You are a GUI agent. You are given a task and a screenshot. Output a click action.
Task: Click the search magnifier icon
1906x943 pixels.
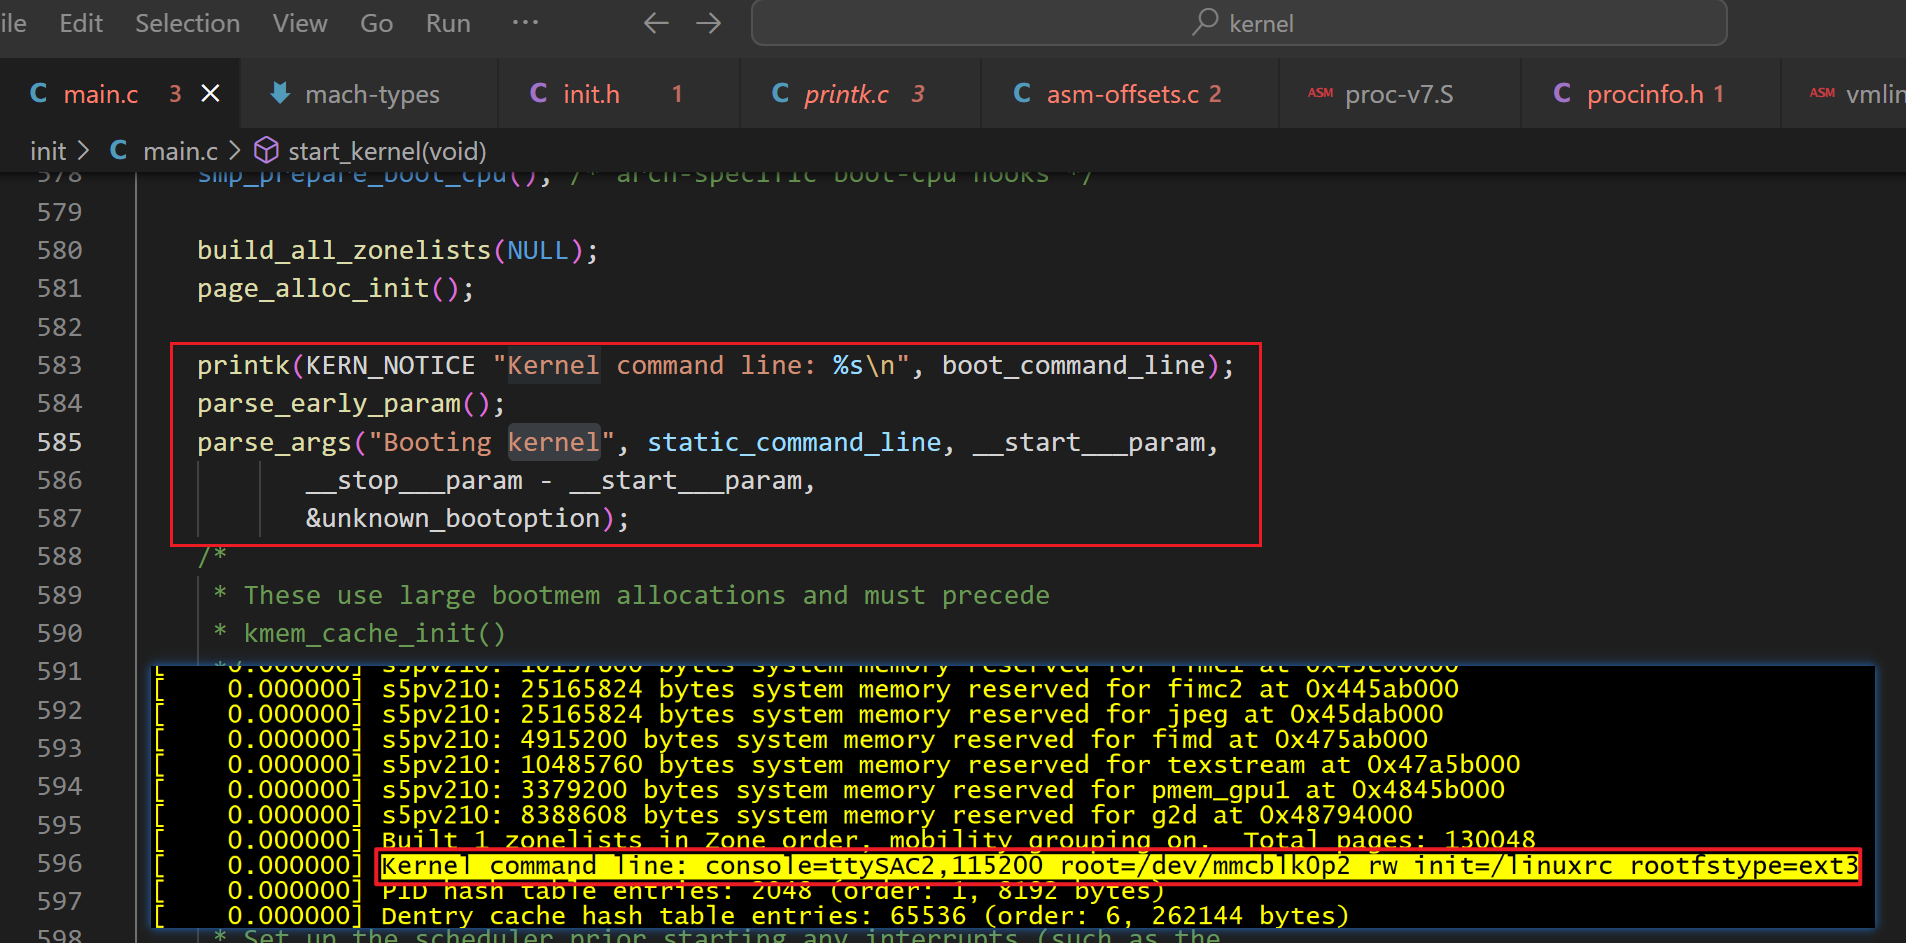(1205, 21)
